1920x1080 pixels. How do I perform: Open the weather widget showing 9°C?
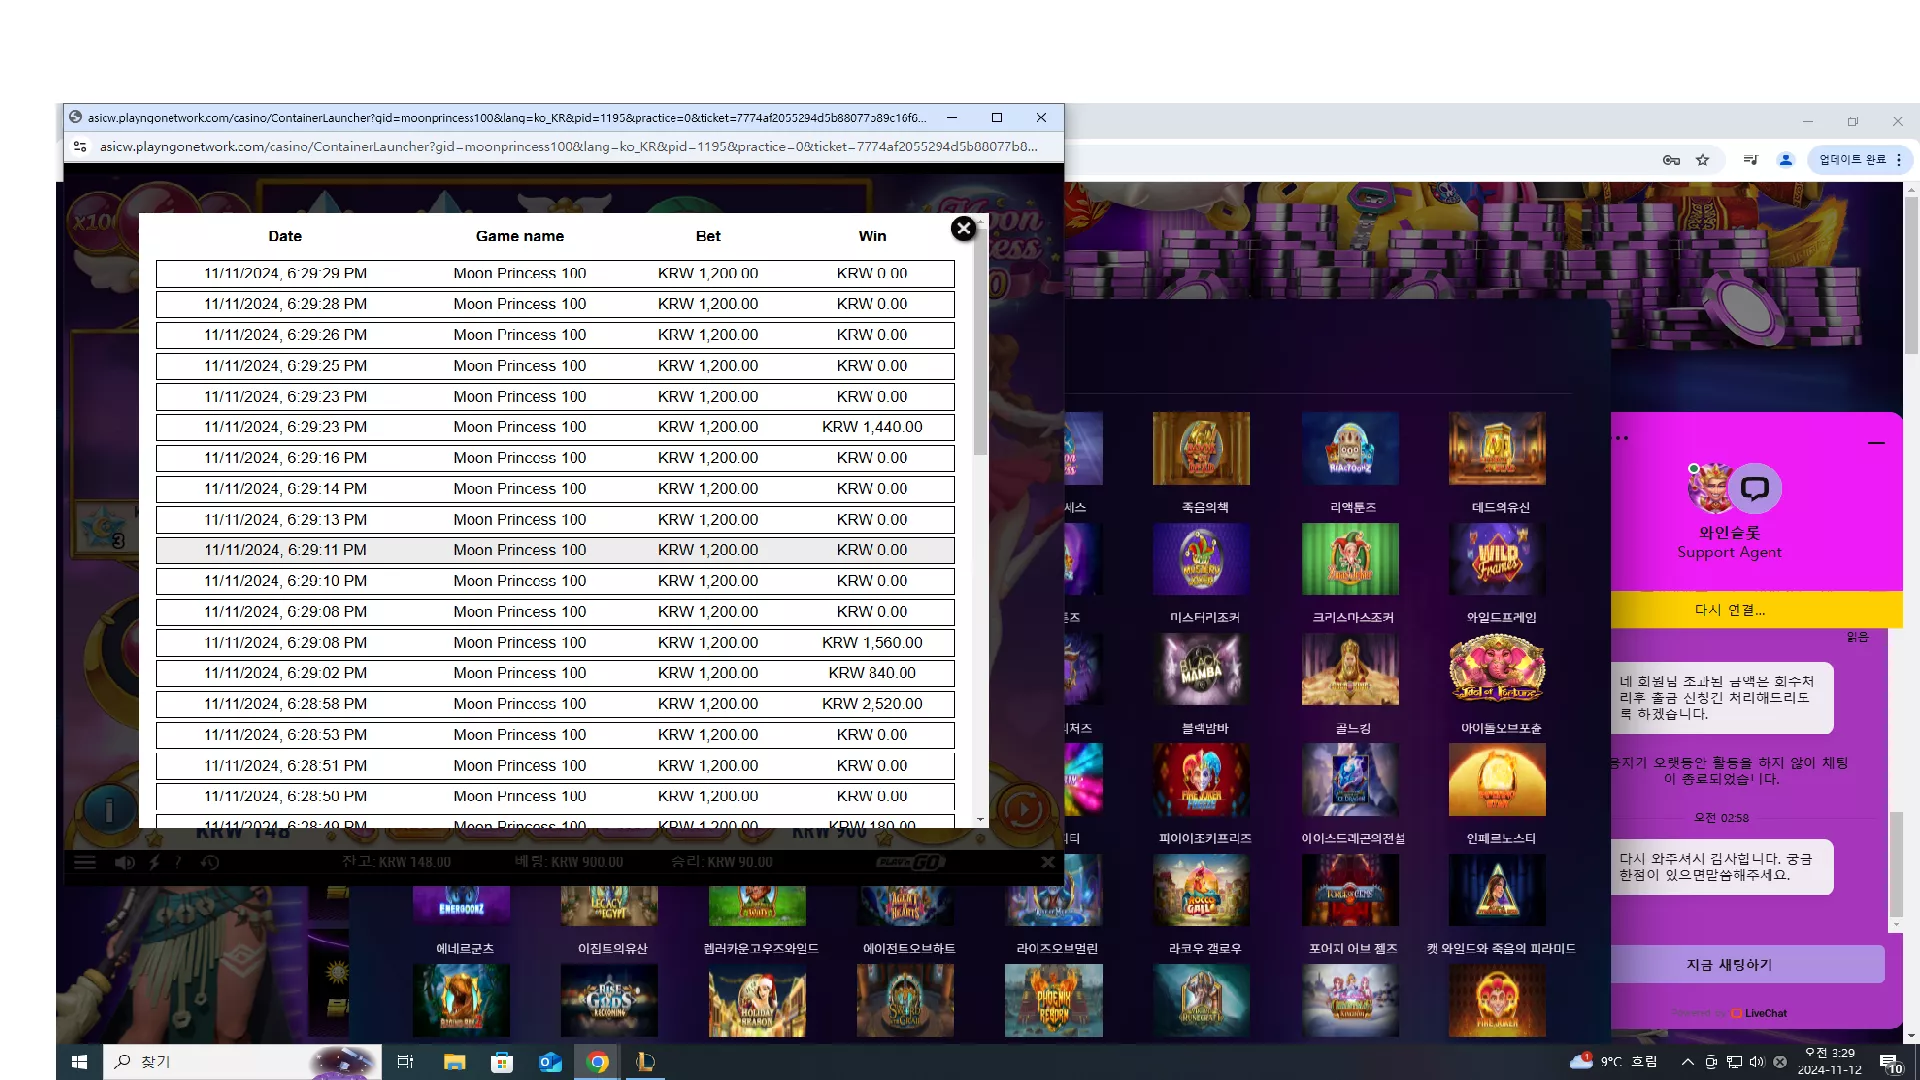coord(1613,1062)
